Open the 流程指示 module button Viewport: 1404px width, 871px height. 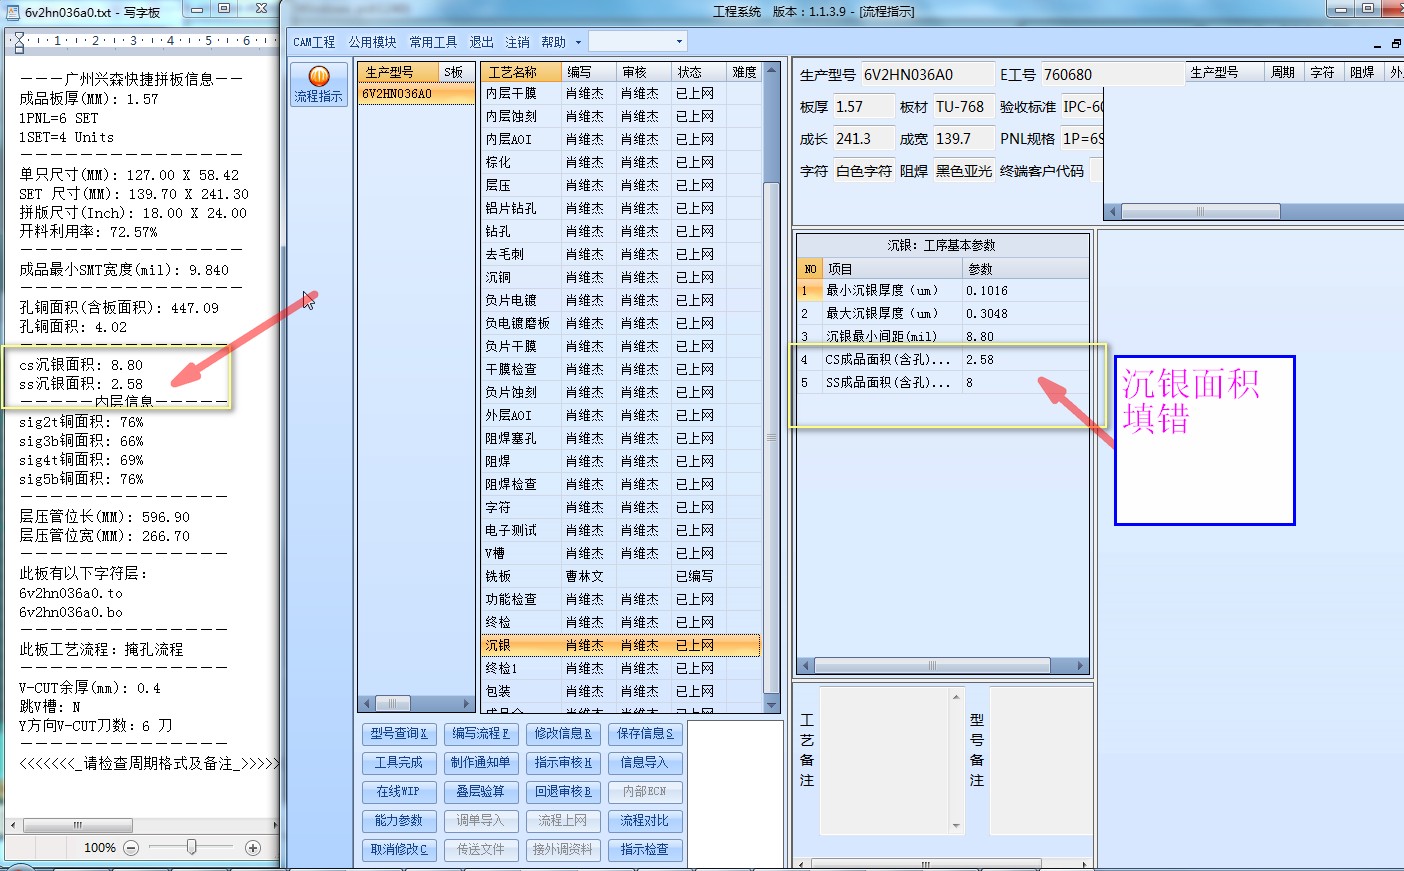click(x=319, y=84)
